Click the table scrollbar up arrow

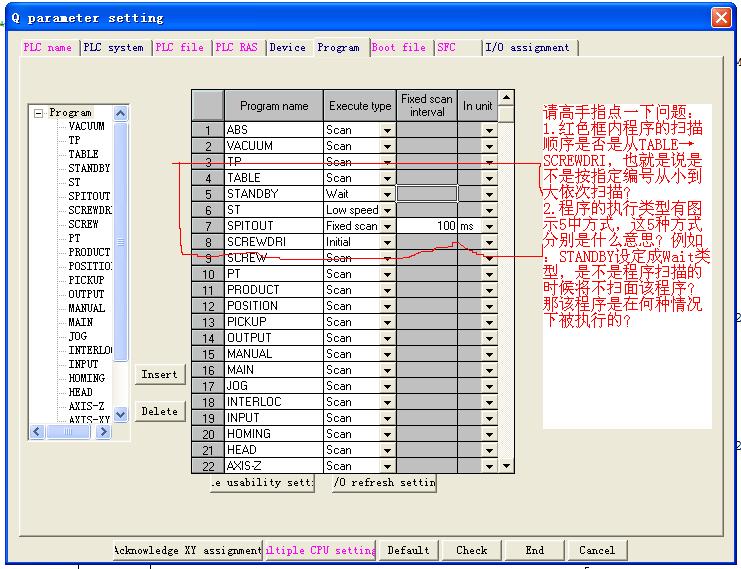(x=506, y=98)
